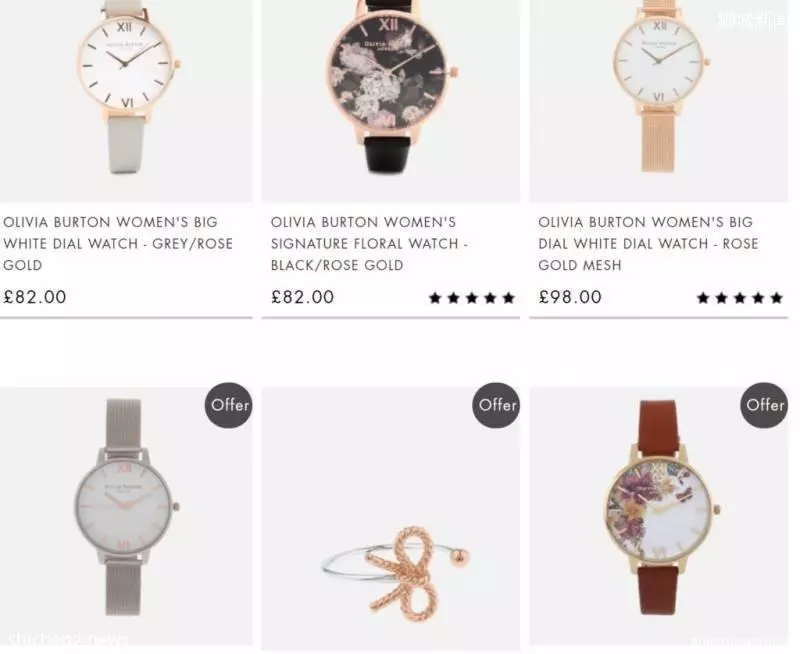Click the £98.00 price of the mesh watch
800x654 pixels.
[570, 297]
